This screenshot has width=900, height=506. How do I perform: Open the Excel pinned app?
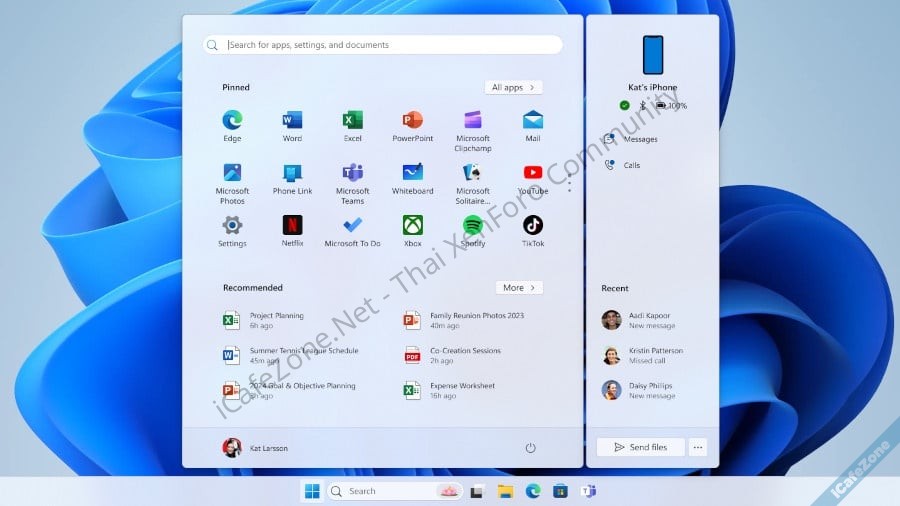click(352, 121)
